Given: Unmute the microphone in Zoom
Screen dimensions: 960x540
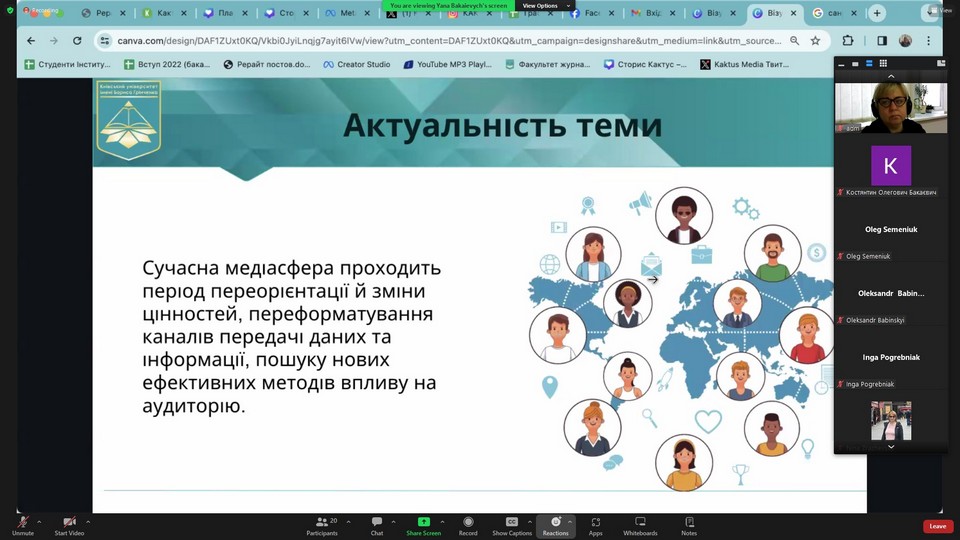Looking at the screenshot, I should click(22, 524).
